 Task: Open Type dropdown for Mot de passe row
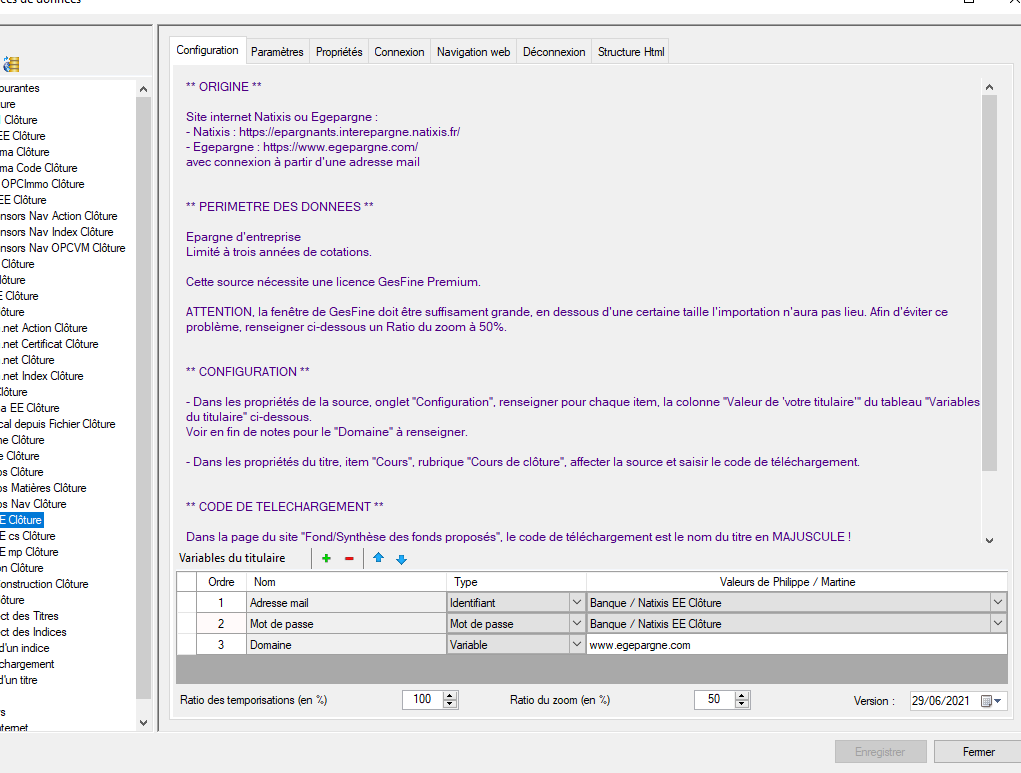(575, 624)
